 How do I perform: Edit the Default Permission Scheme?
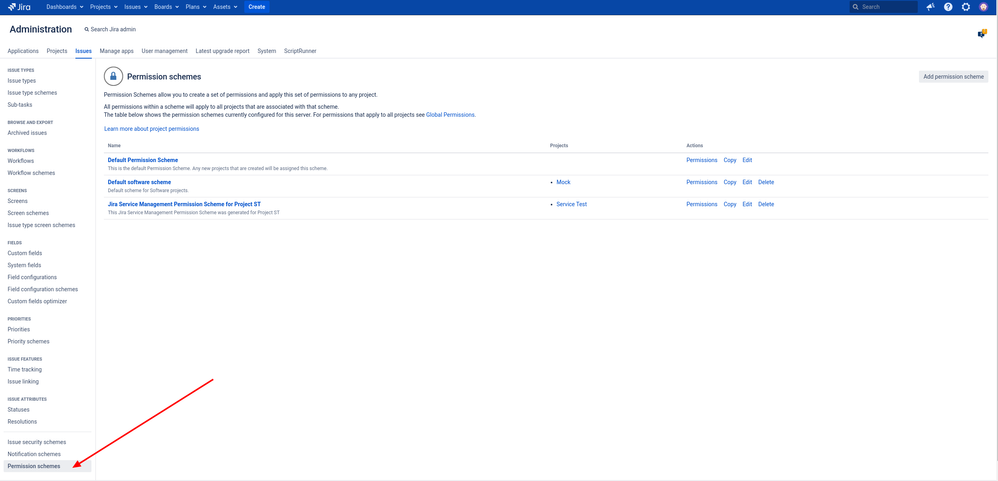(747, 160)
